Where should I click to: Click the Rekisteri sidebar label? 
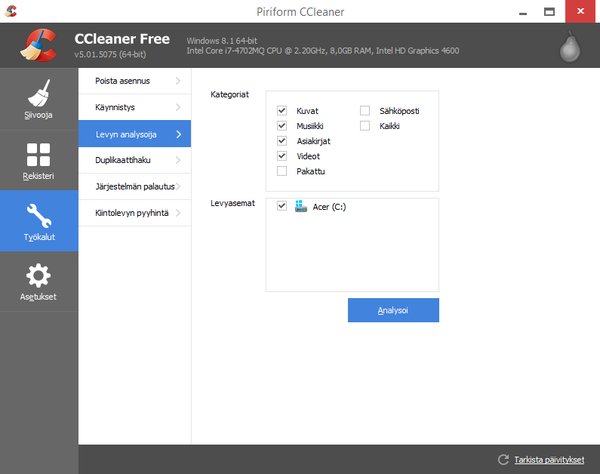pyautogui.click(x=38, y=176)
